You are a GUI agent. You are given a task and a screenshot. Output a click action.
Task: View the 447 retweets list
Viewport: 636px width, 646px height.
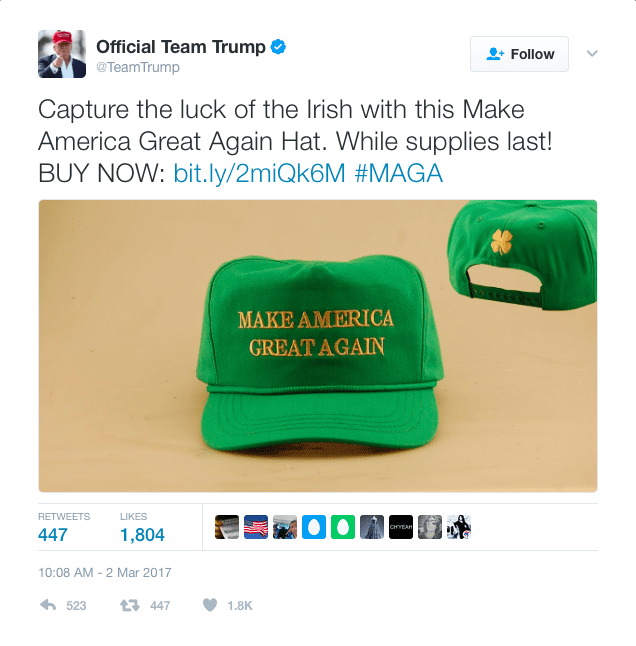coord(64,529)
